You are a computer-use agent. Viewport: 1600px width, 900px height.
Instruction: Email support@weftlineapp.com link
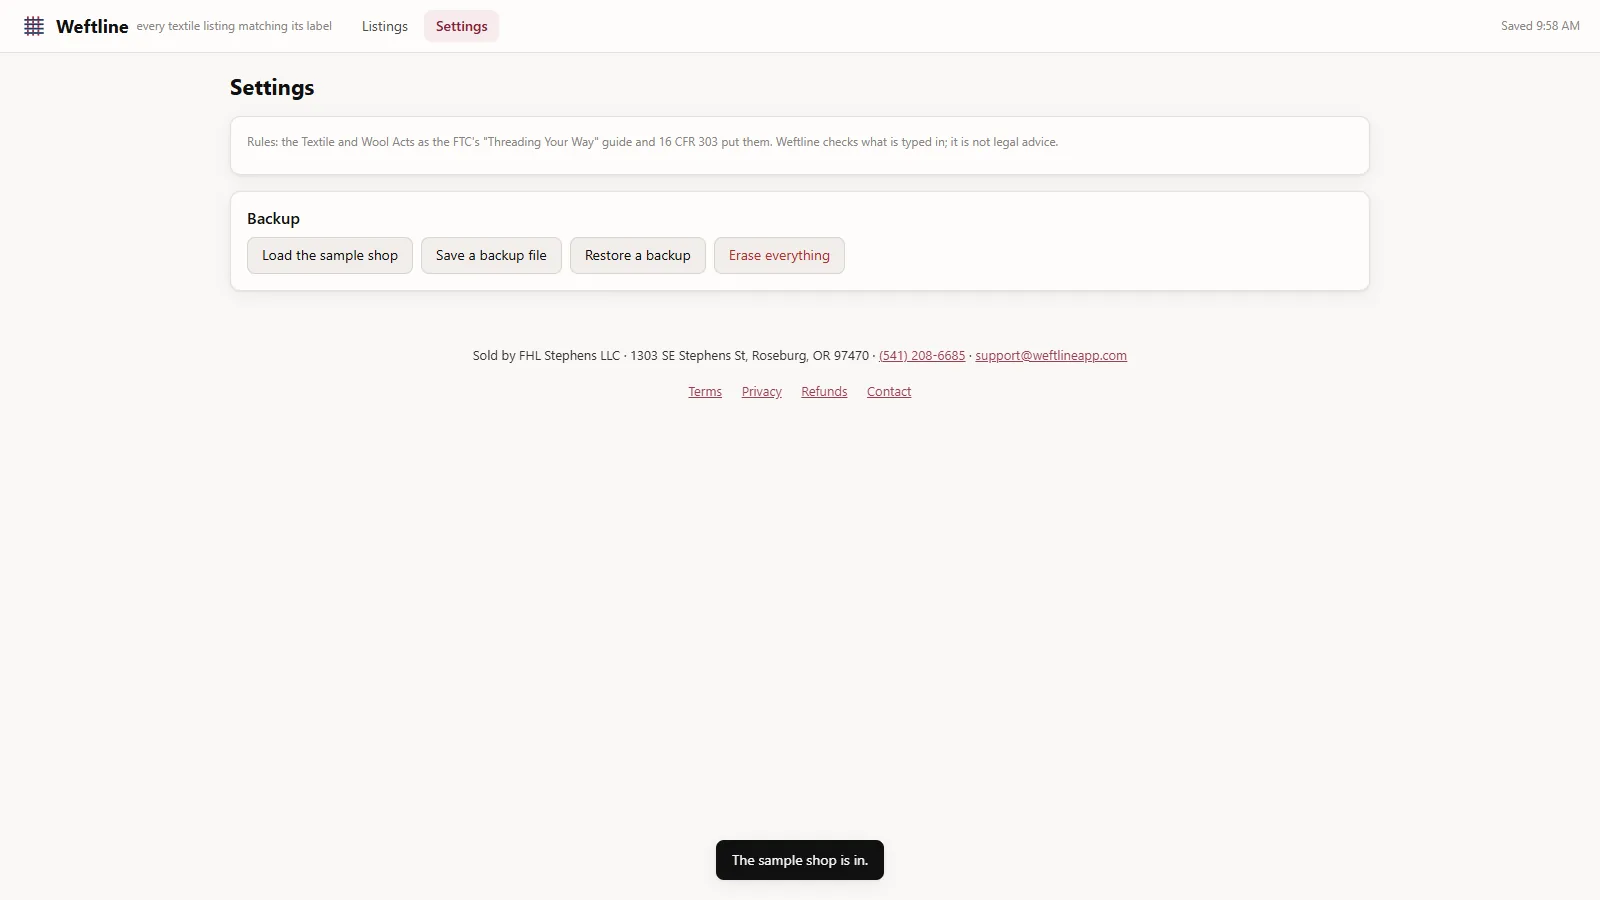tap(1051, 356)
